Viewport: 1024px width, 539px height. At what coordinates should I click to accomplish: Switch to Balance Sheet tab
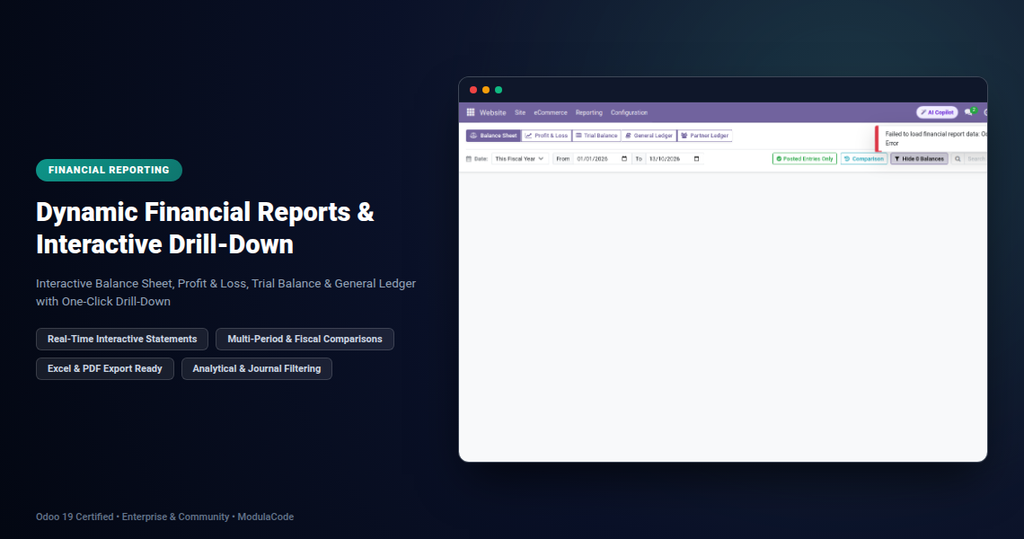tap(493, 135)
